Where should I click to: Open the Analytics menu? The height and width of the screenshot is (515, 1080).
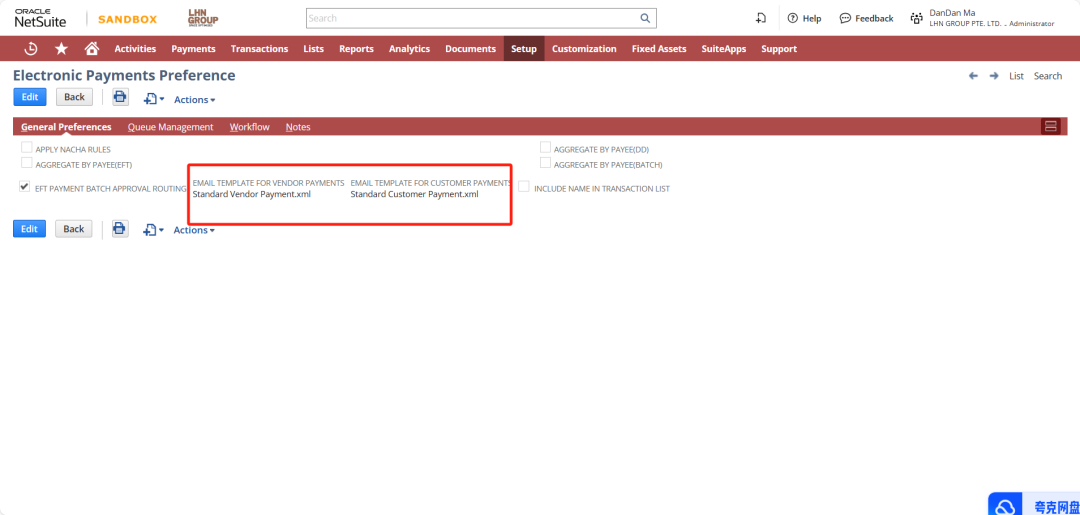coord(409,49)
